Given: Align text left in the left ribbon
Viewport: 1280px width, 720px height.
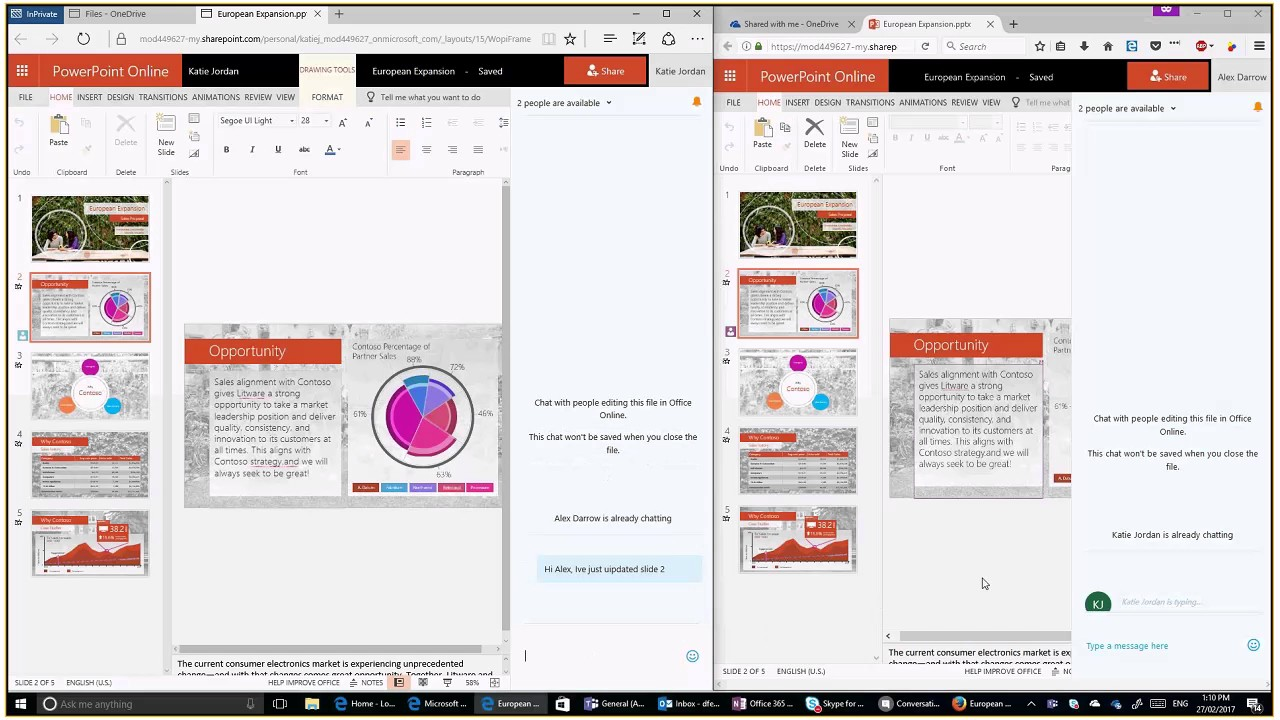Looking at the screenshot, I should pos(400,150).
